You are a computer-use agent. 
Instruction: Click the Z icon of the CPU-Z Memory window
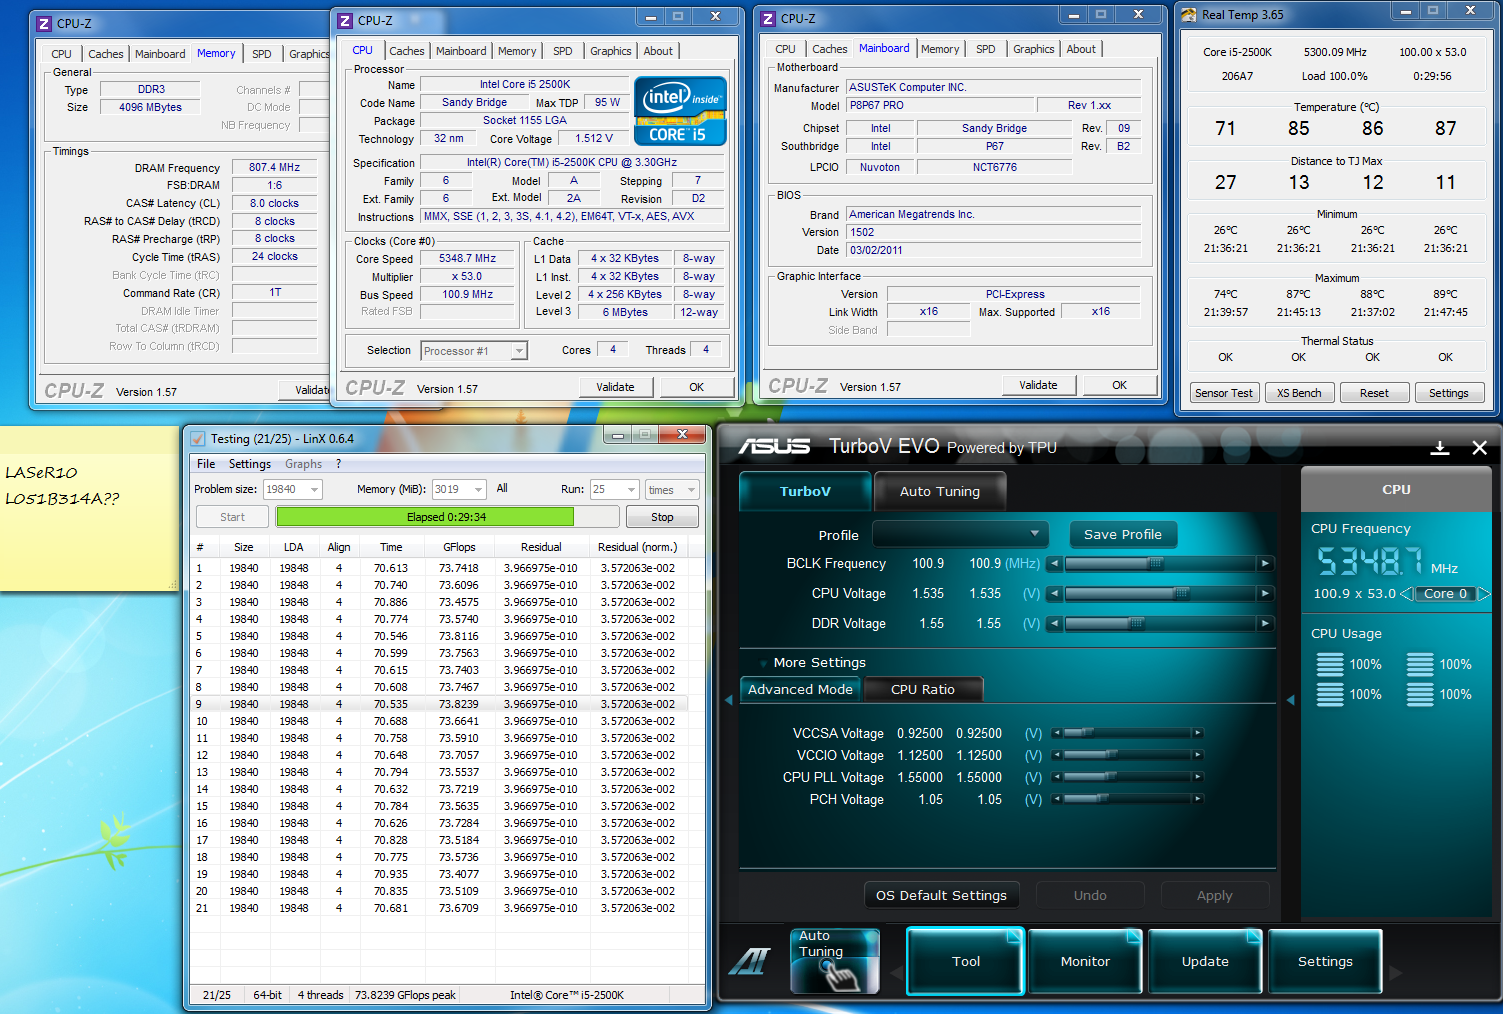coord(44,23)
